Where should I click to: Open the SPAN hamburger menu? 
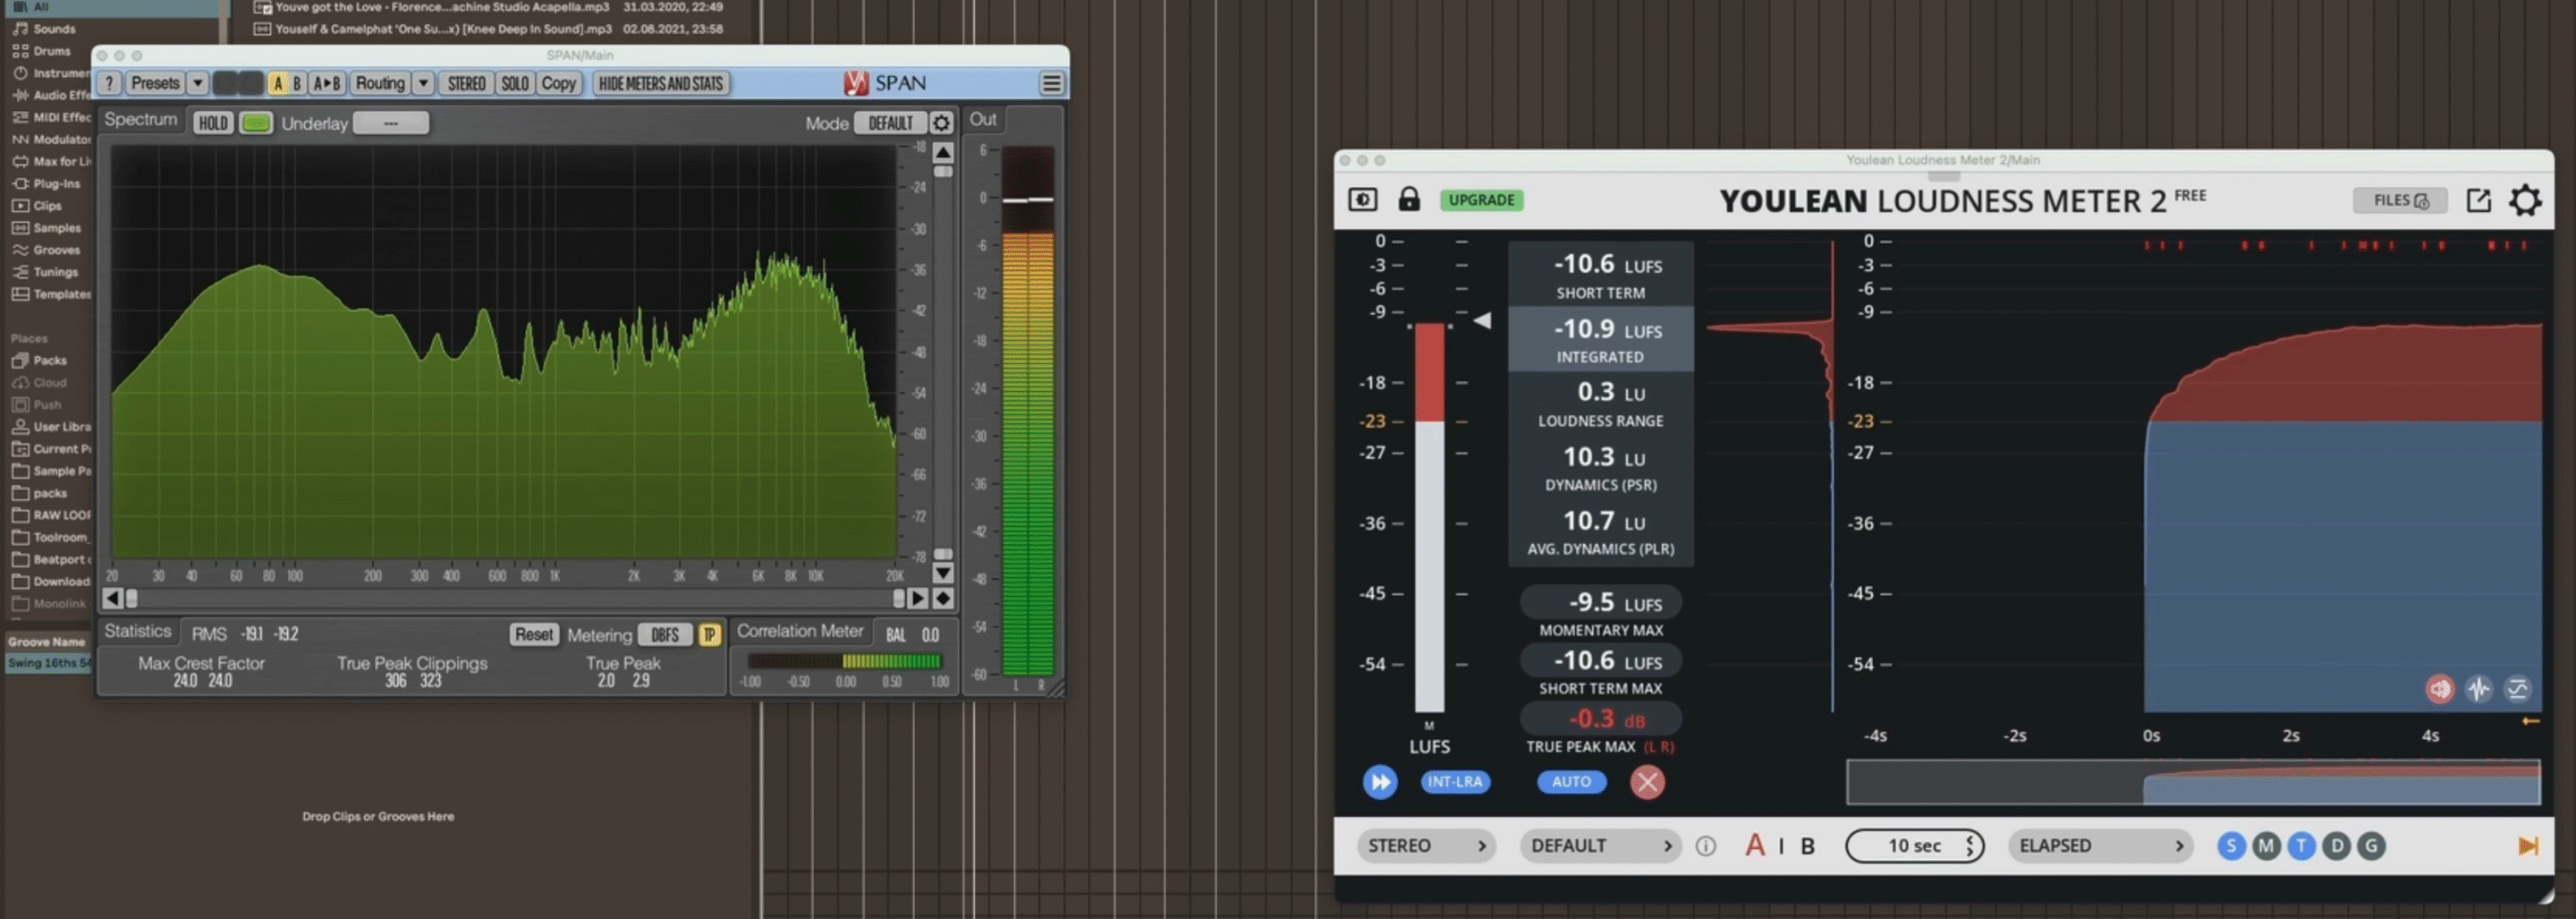[1051, 83]
